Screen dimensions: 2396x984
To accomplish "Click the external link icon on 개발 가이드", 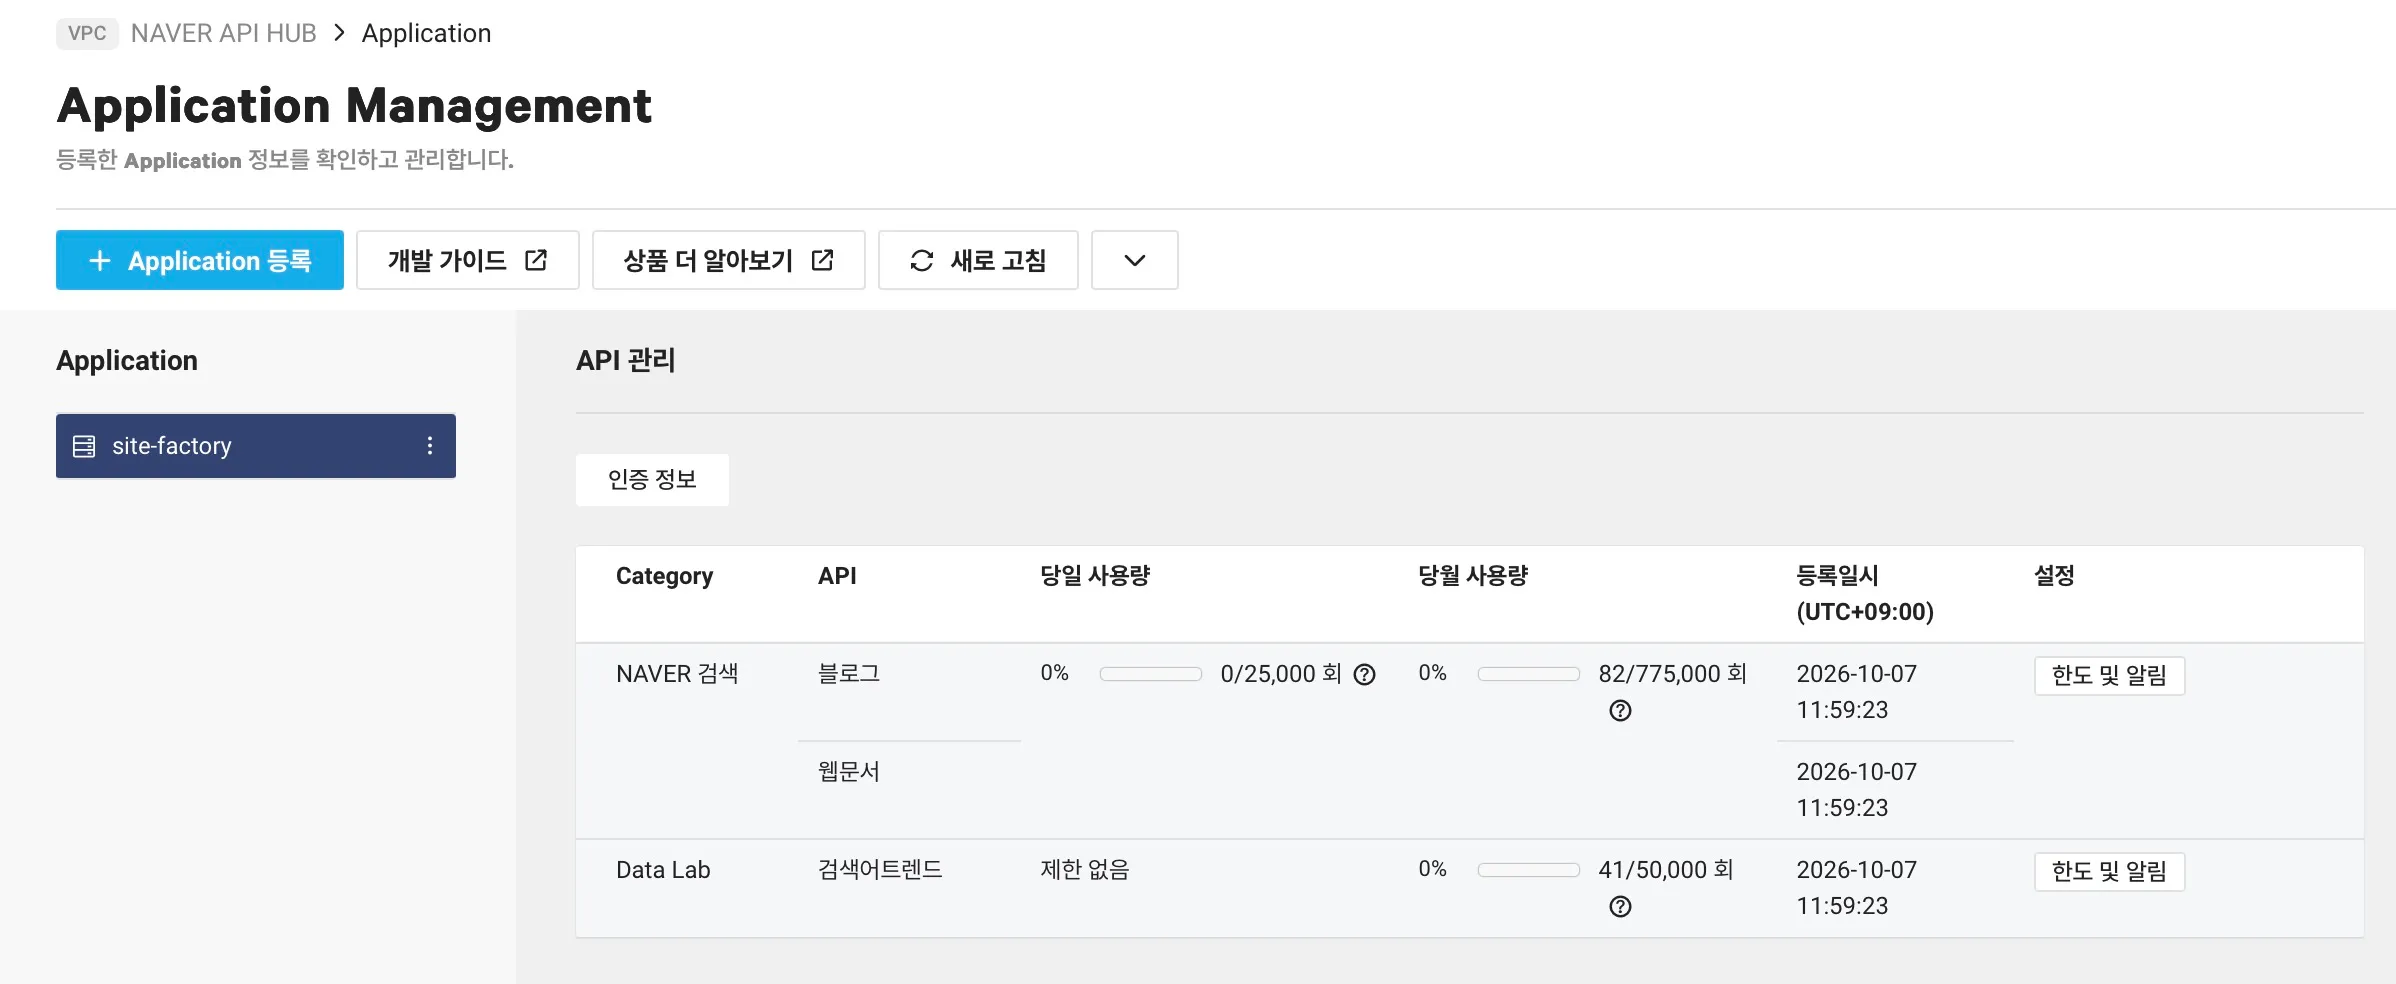I will pos(536,260).
